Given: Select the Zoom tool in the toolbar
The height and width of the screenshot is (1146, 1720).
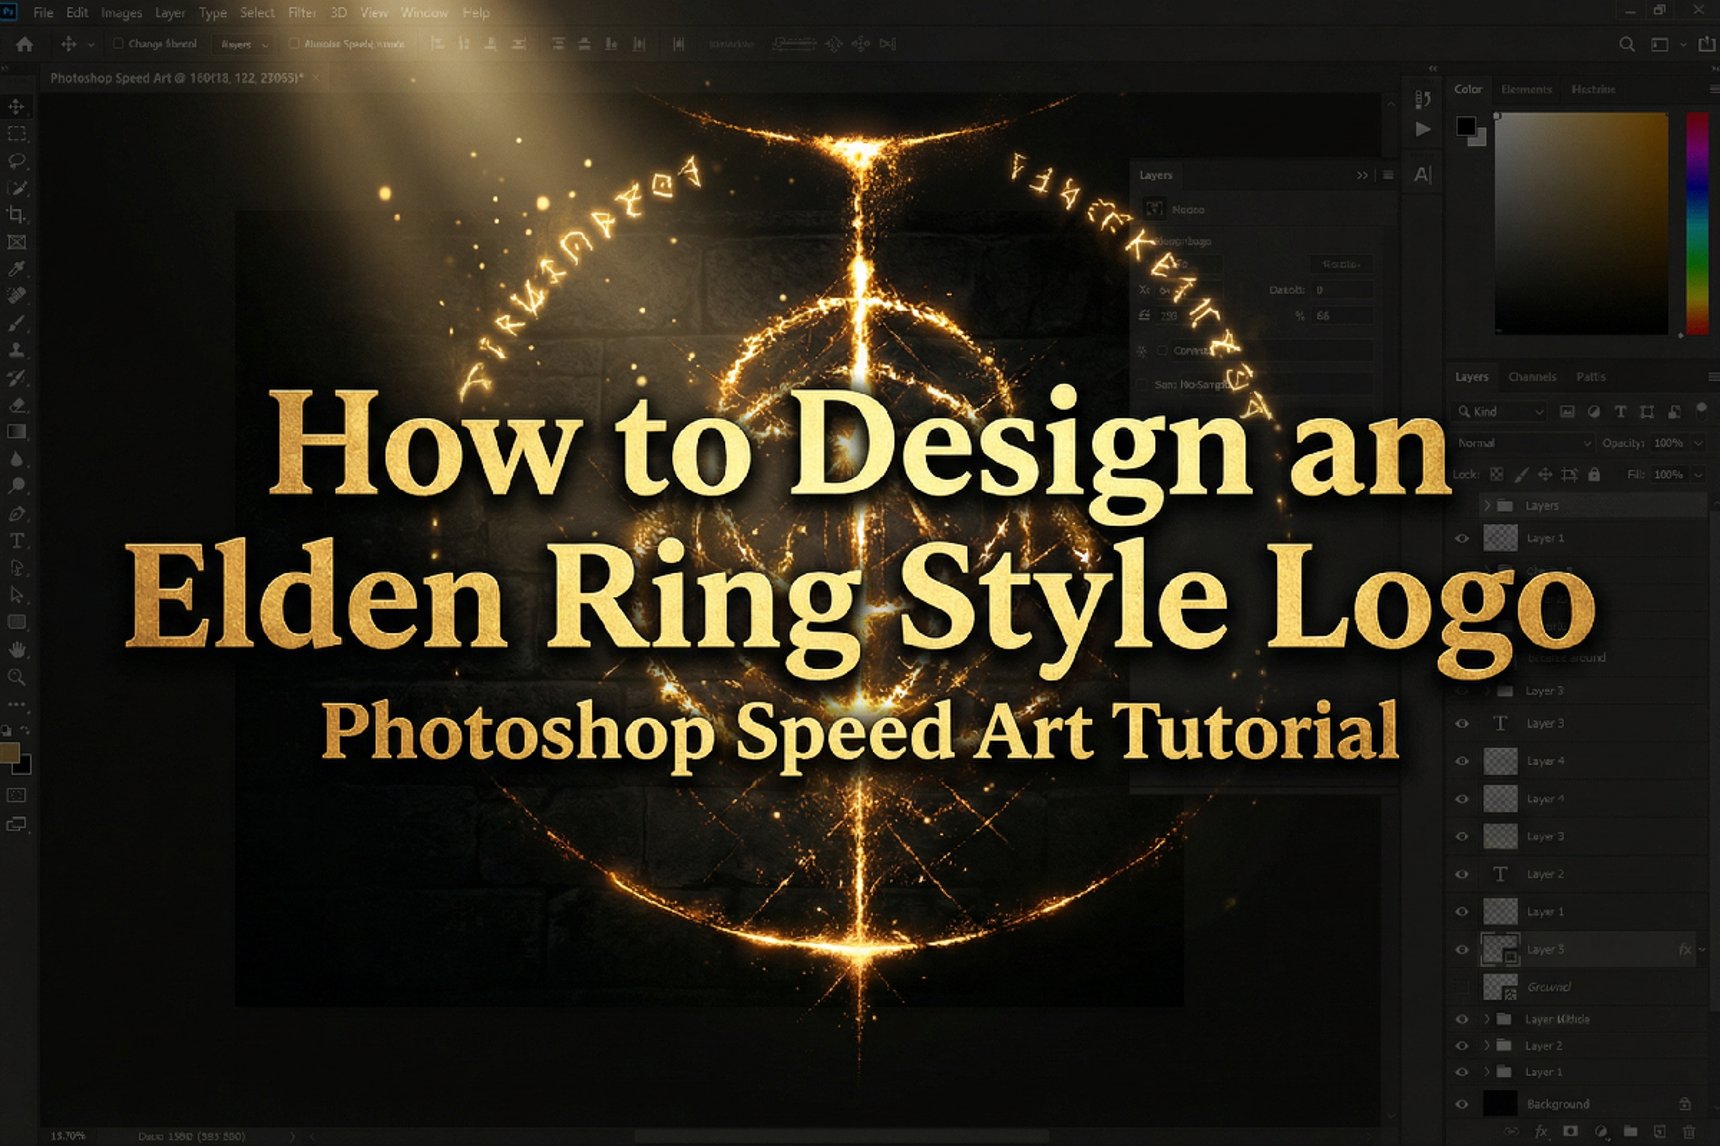Looking at the screenshot, I should pyautogui.click(x=17, y=677).
